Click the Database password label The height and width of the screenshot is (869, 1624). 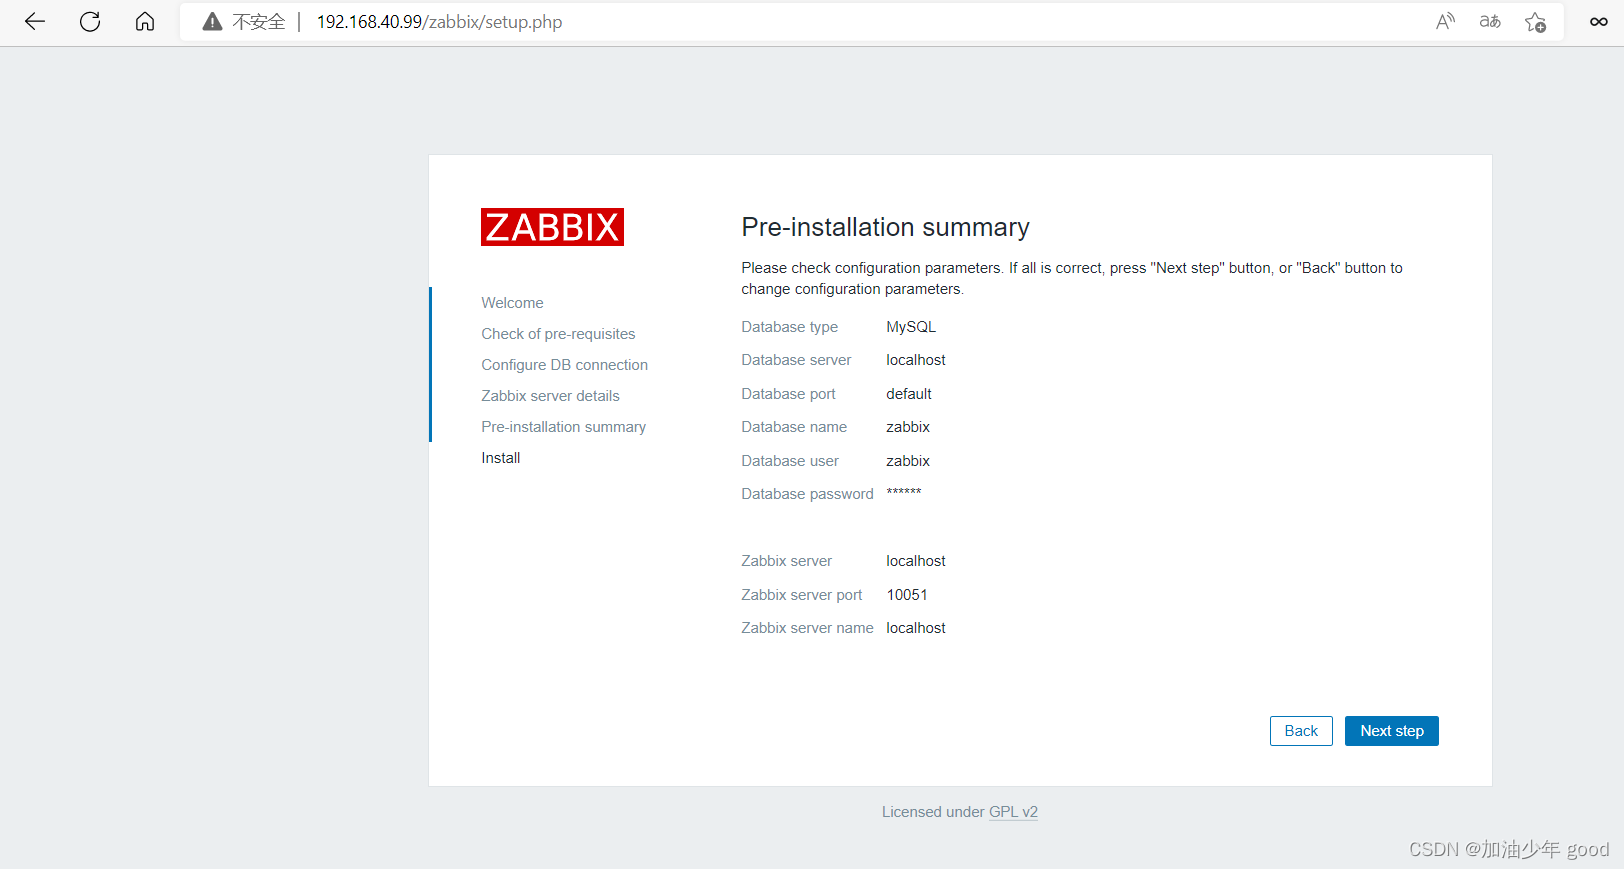807,494
